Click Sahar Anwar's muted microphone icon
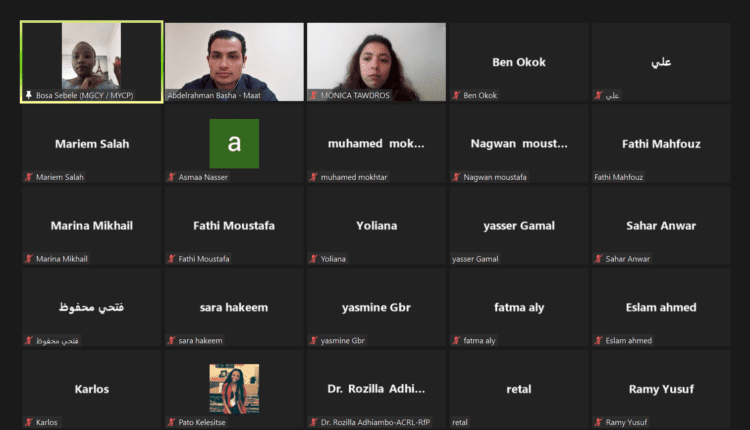The height and width of the screenshot is (430, 750). point(598,259)
